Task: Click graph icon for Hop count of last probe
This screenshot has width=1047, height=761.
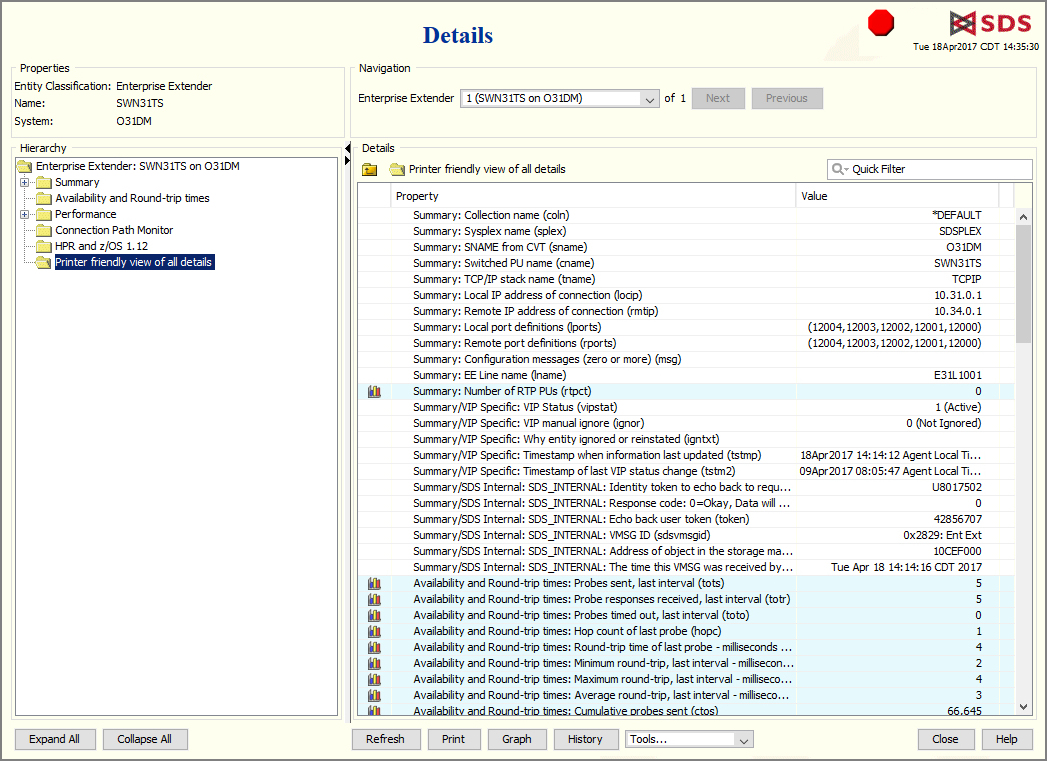Action: click(x=374, y=631)
